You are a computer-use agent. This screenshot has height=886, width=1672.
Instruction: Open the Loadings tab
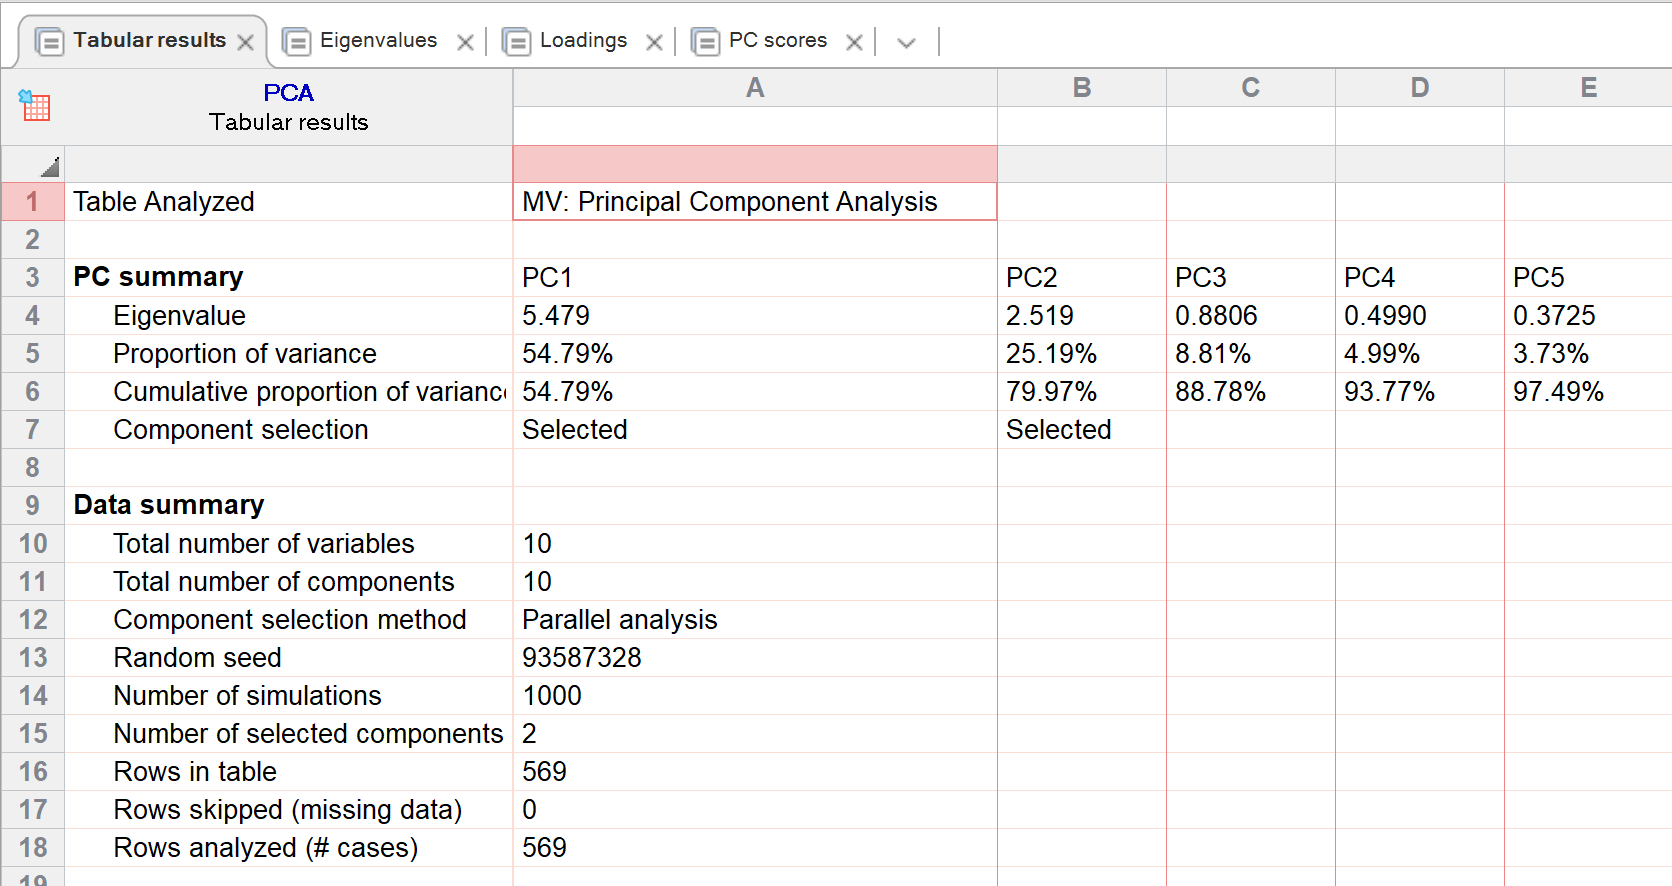[583, 40]
